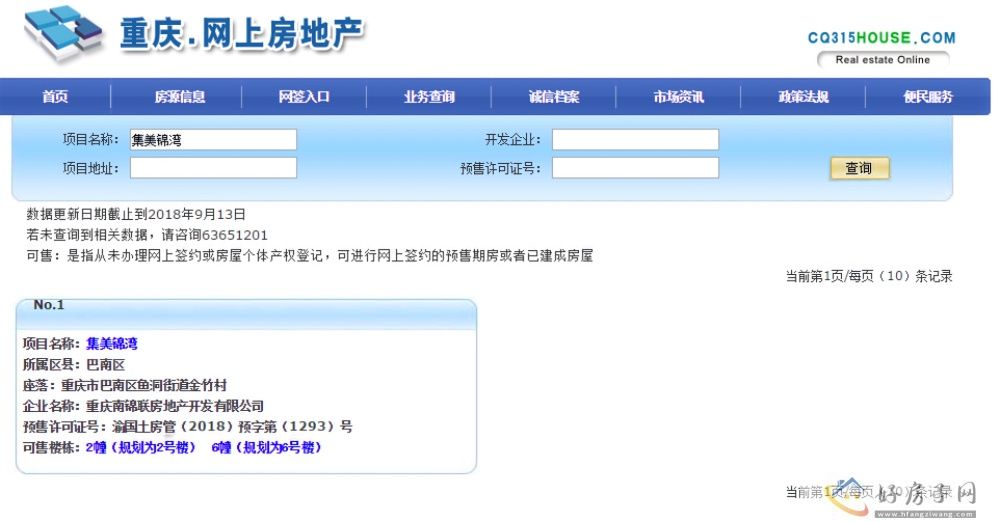
Task: Focus the 预售许可证号 input field
Action: pyautogui.click(x=635, y=168)
